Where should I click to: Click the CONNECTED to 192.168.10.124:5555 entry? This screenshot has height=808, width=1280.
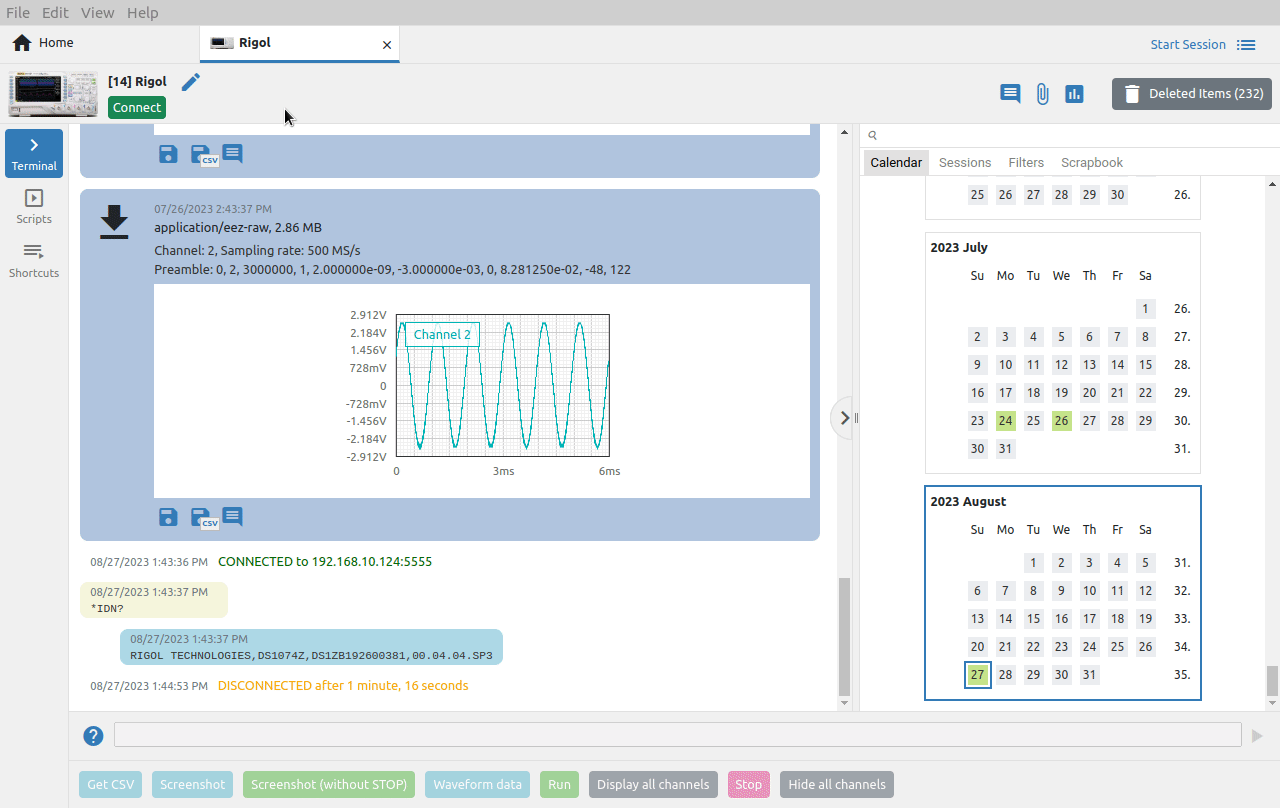[x=325, y=562]
